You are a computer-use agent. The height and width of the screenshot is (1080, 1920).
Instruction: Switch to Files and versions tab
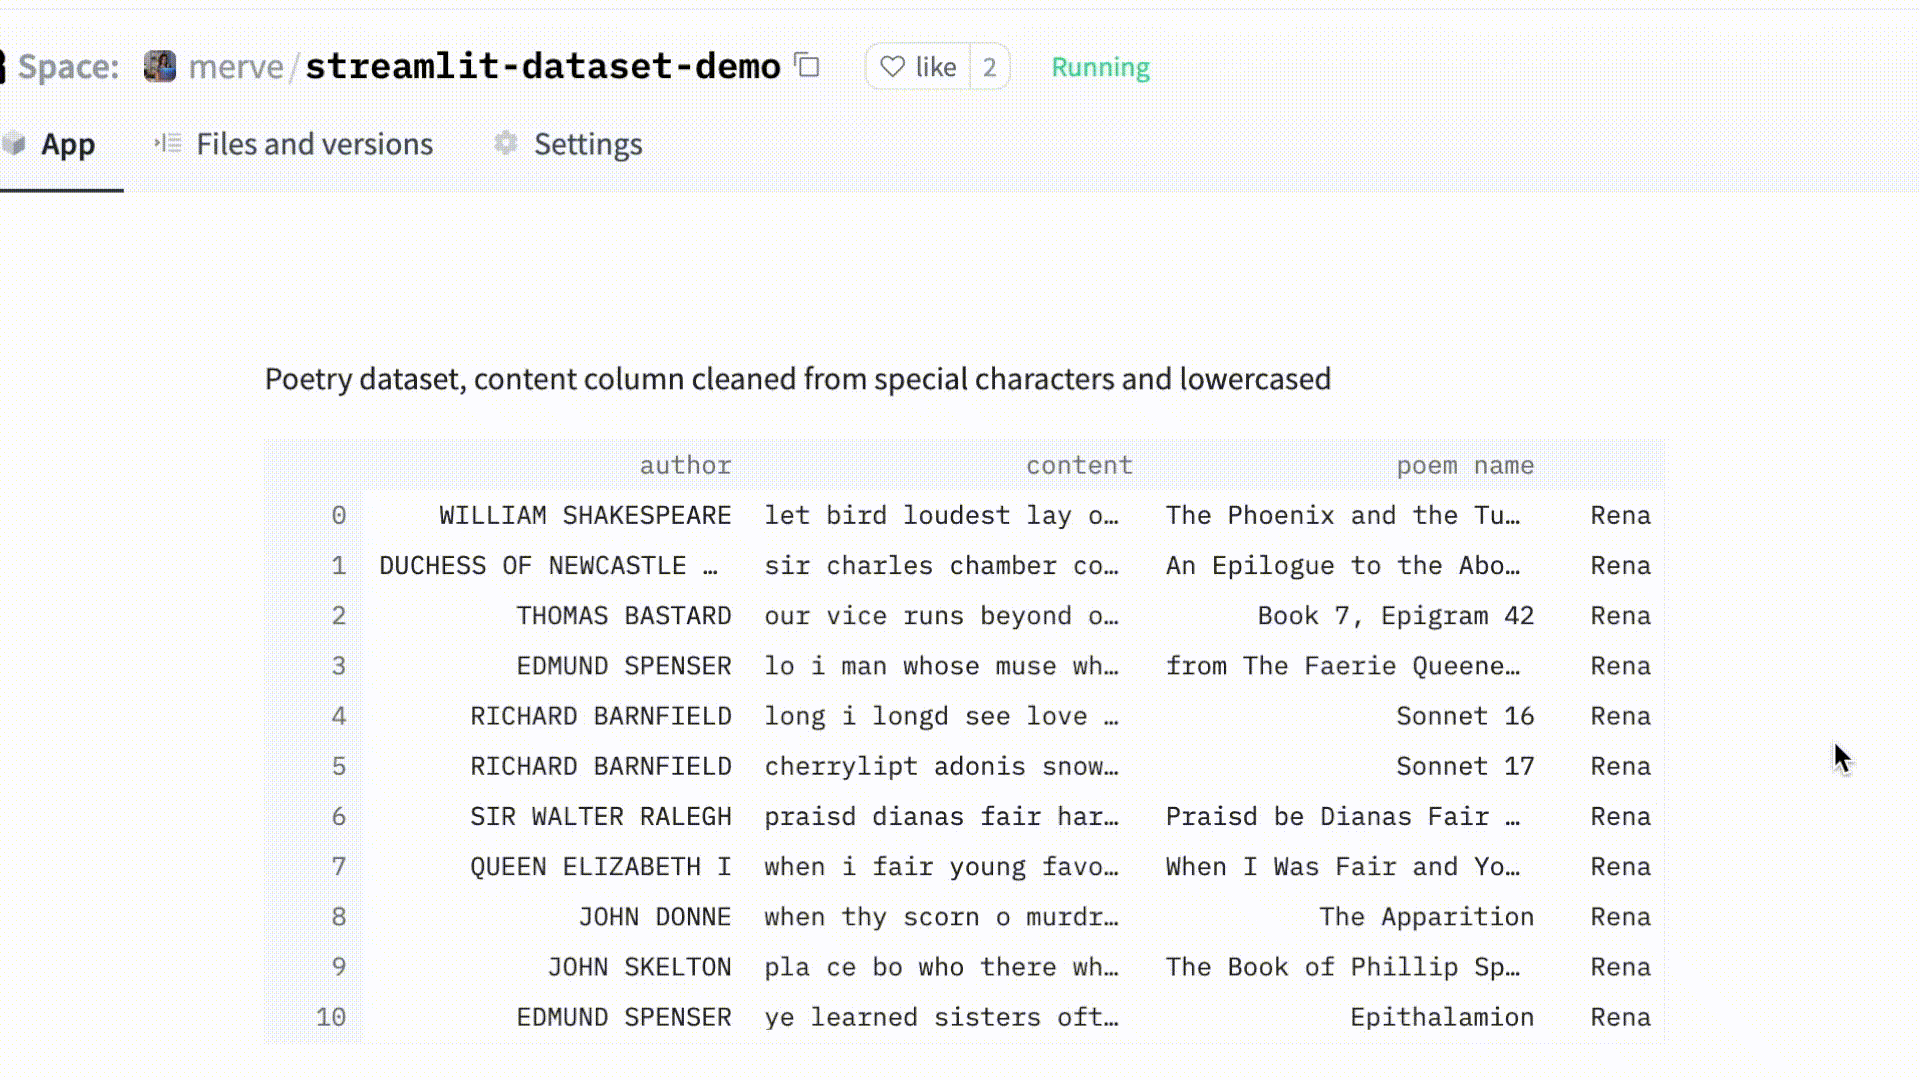click(x=314, y=144)
